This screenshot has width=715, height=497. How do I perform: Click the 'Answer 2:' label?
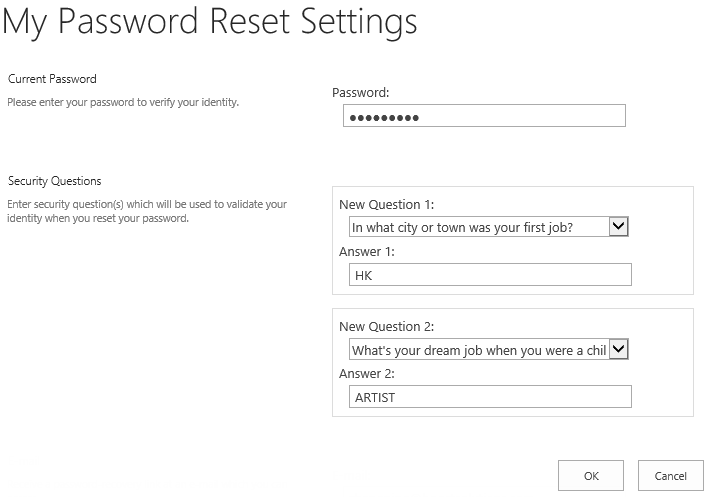[x=367, y=374]
